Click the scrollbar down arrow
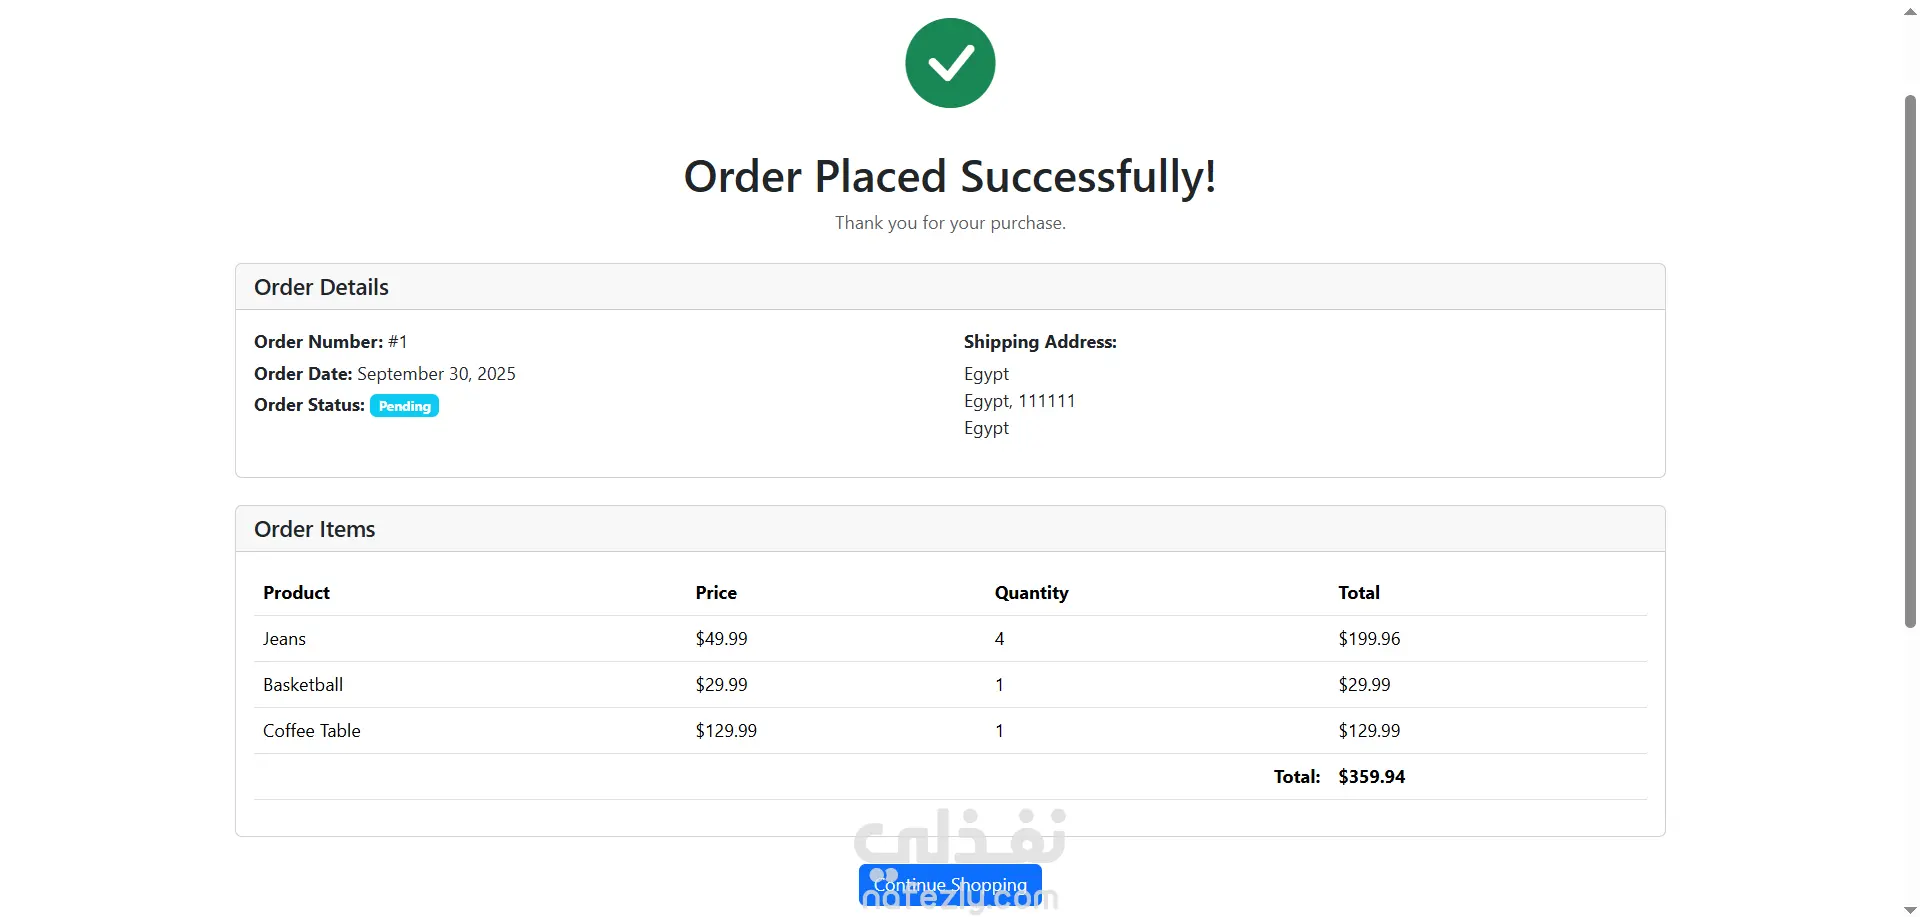 tap(1910, 908)
